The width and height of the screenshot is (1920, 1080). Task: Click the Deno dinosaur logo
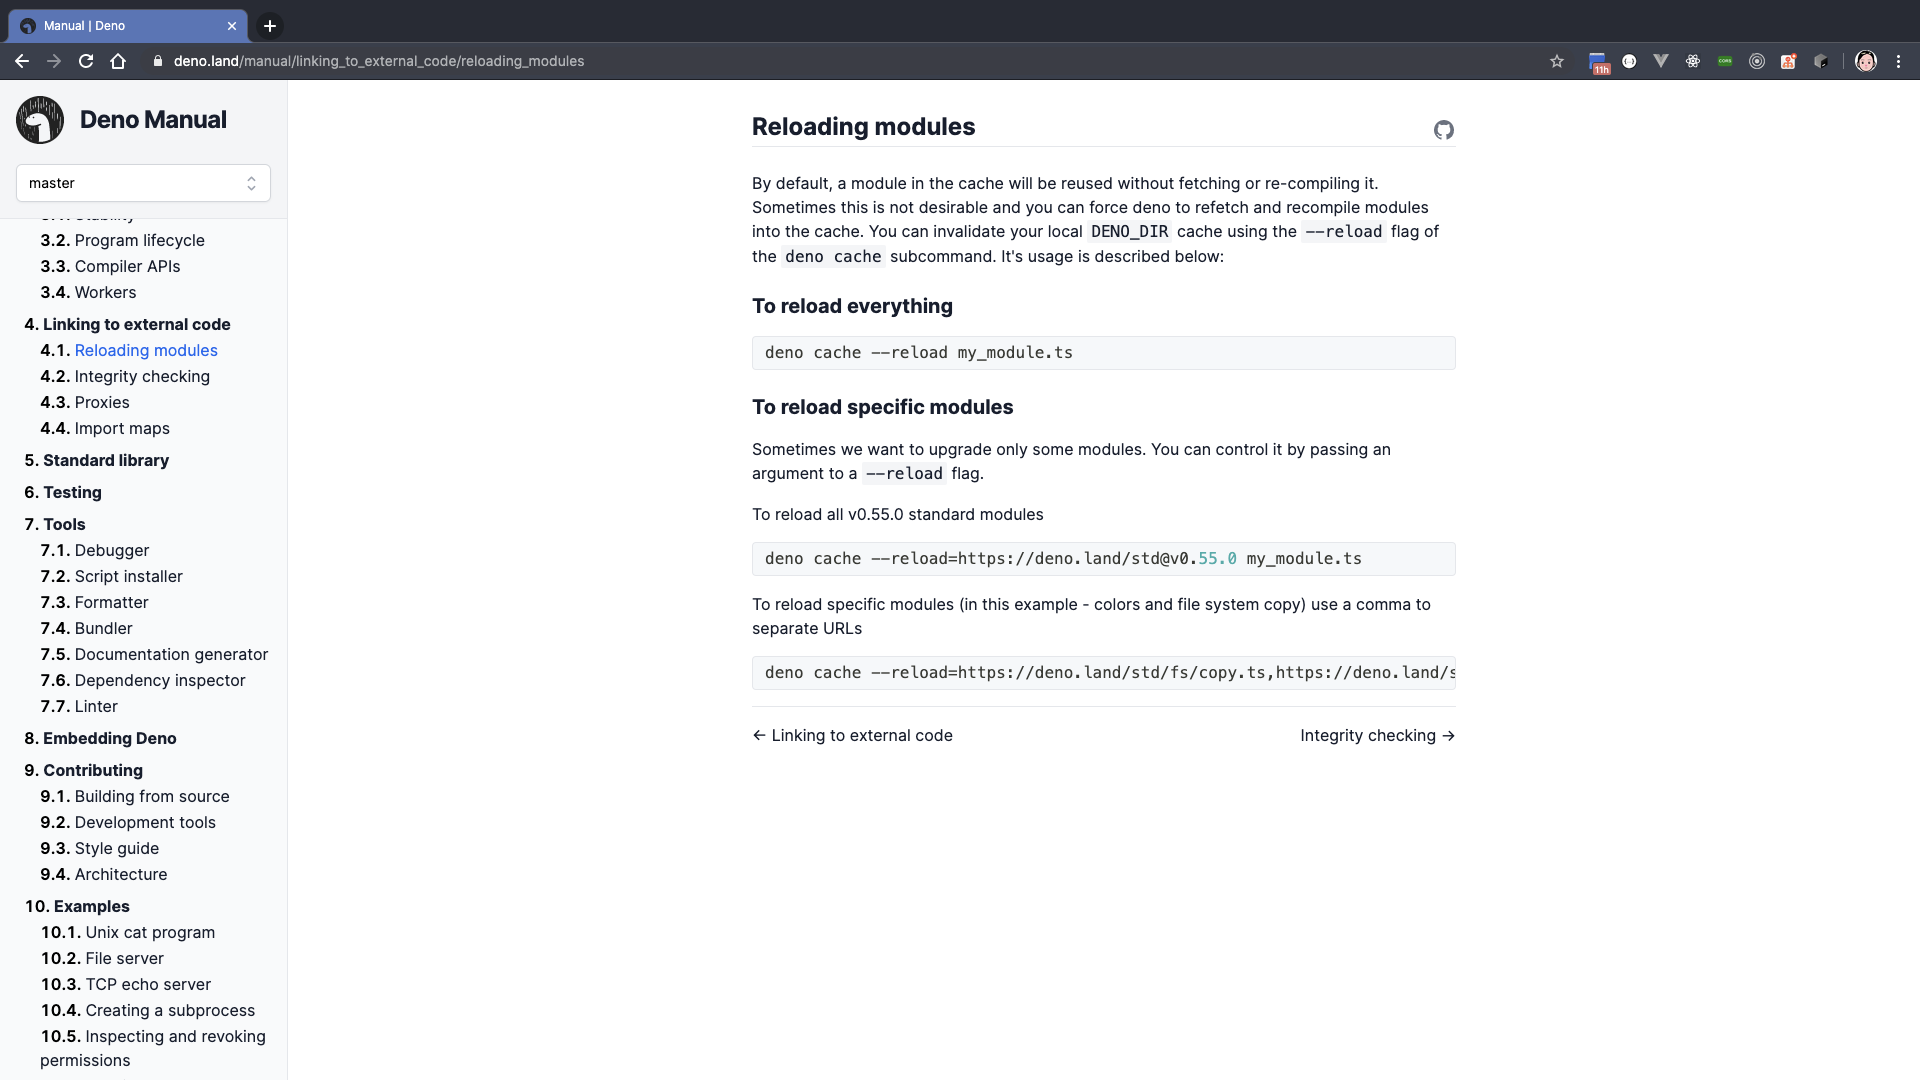(x=40, y=120)
